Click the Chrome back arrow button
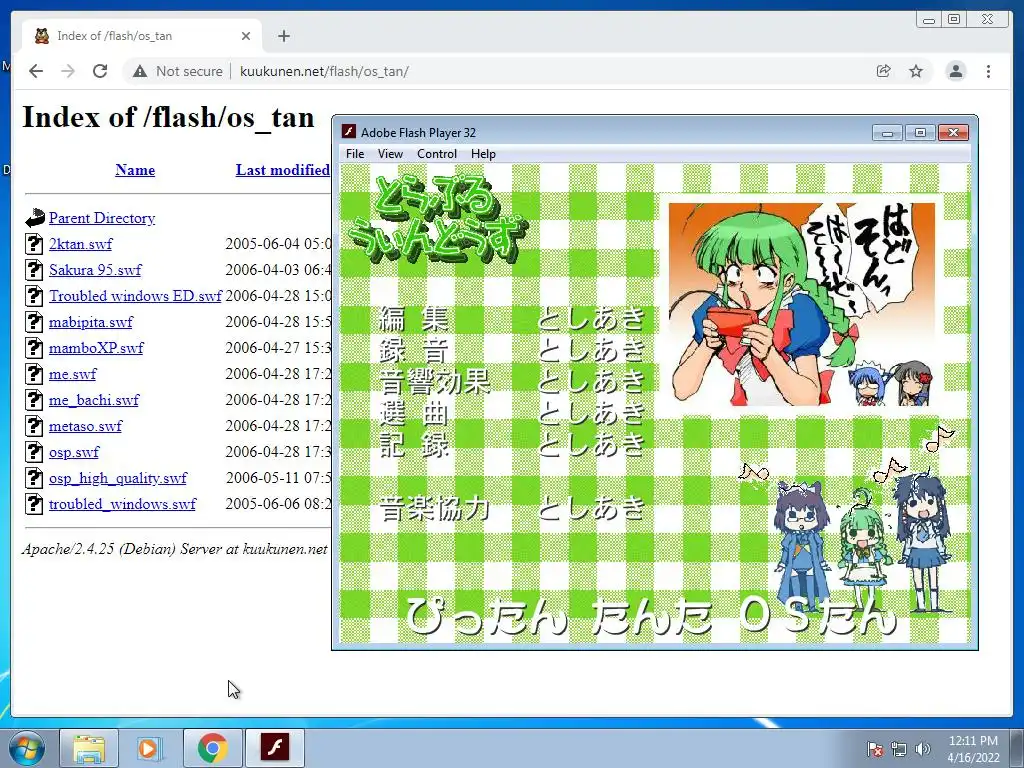The height and width of the screenshot is (768, 1024). pos(36,71)
